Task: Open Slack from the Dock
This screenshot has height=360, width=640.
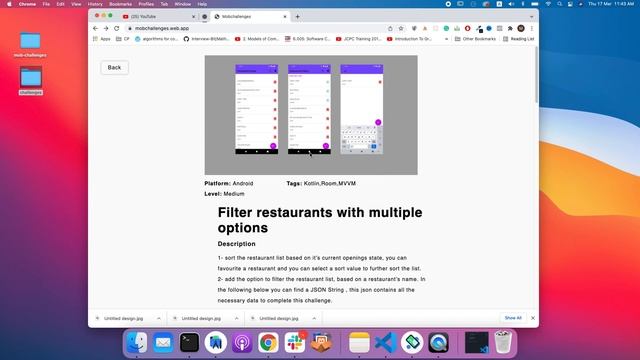Action: click(295, 342)
